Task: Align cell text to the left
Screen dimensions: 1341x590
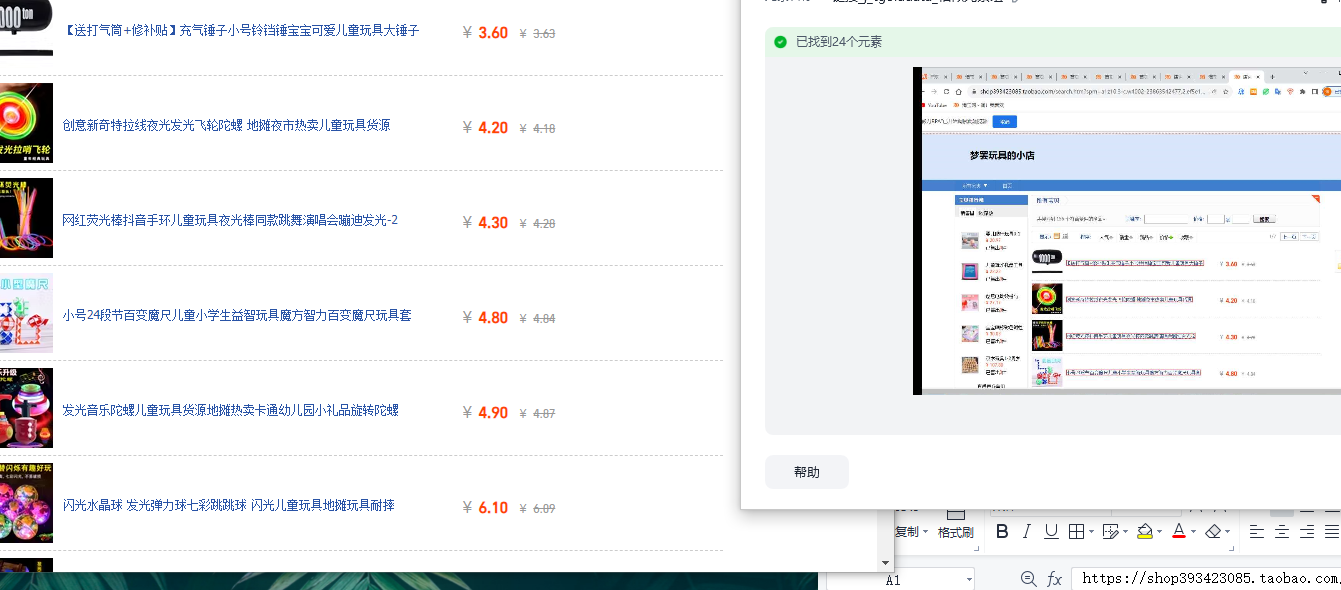Action: 1257,531
